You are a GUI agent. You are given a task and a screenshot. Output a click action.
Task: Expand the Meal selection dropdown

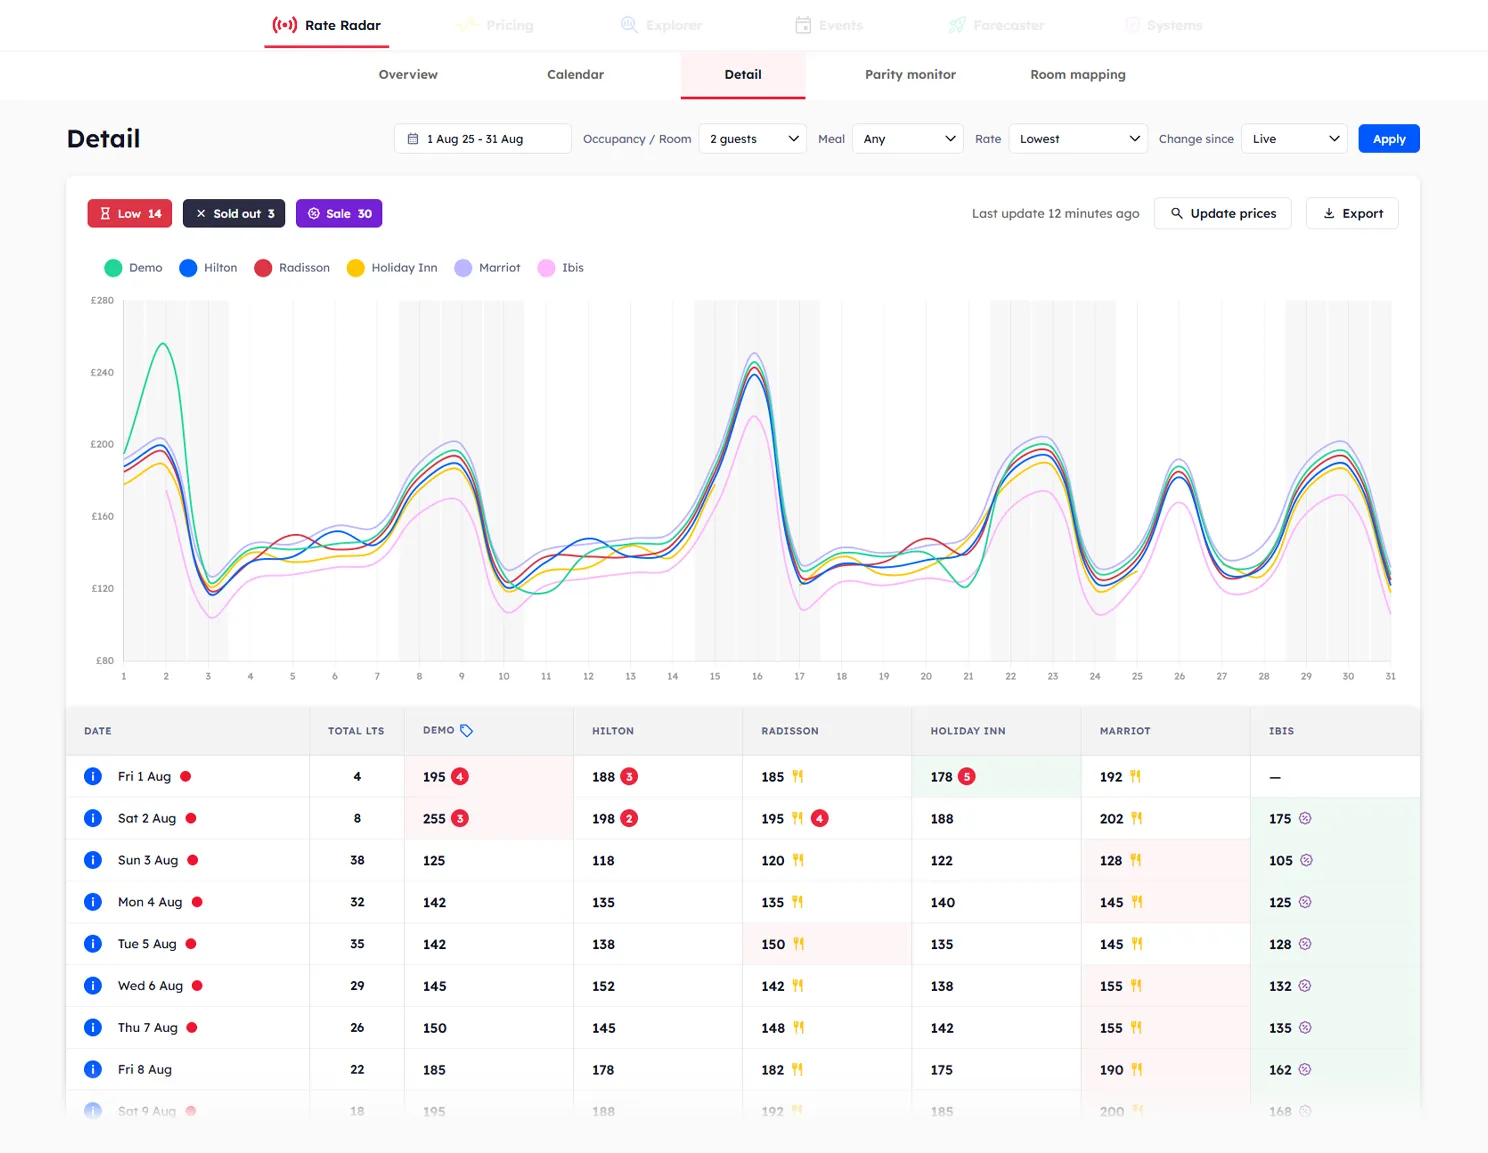(907, 138)
